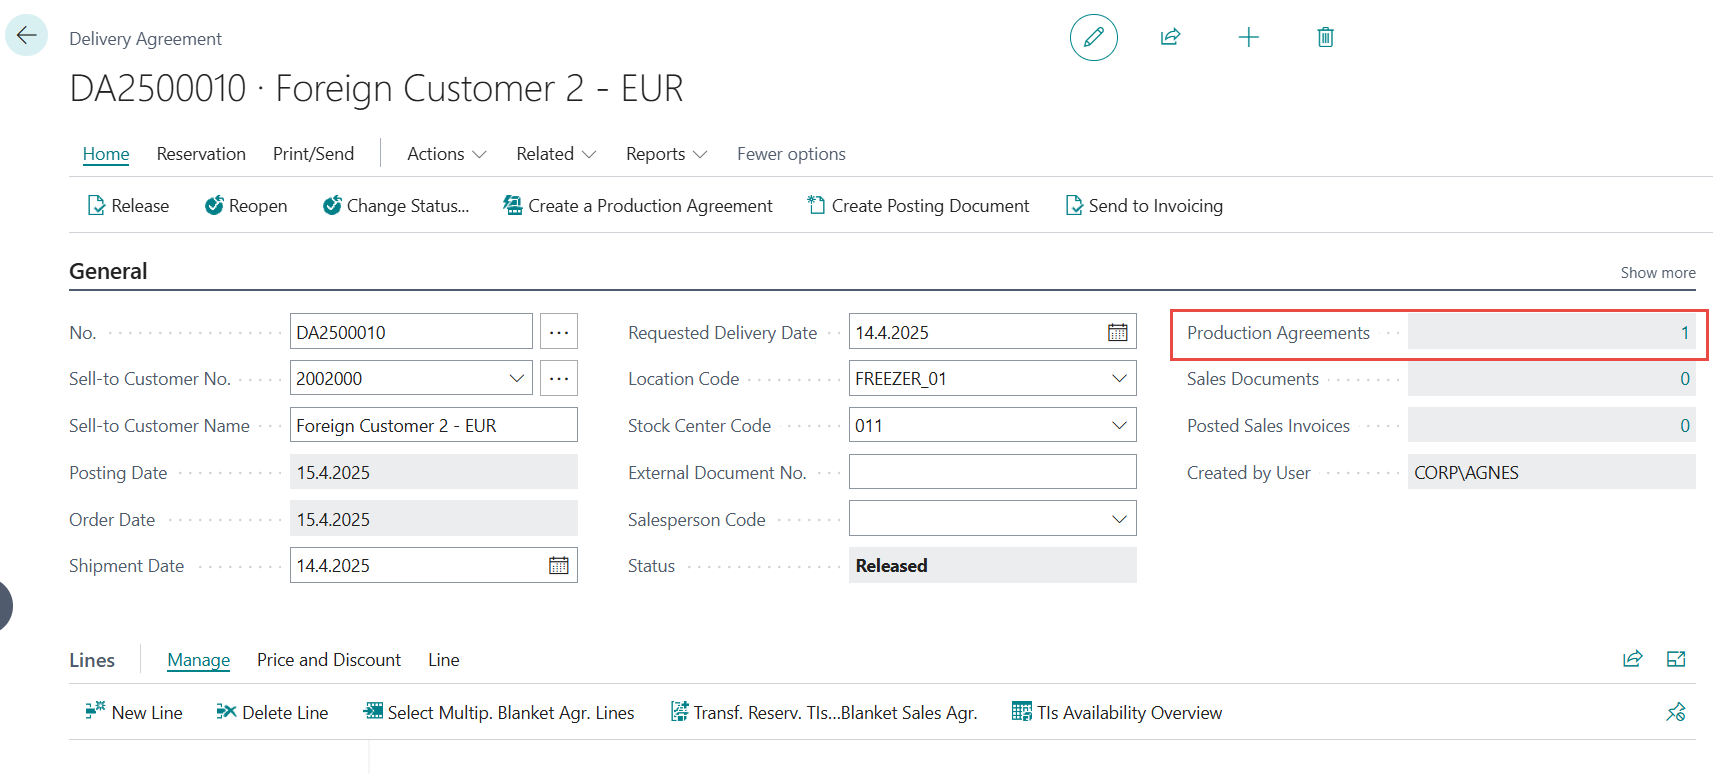Click Send to Invoicing button

(x=1144, y=206)
